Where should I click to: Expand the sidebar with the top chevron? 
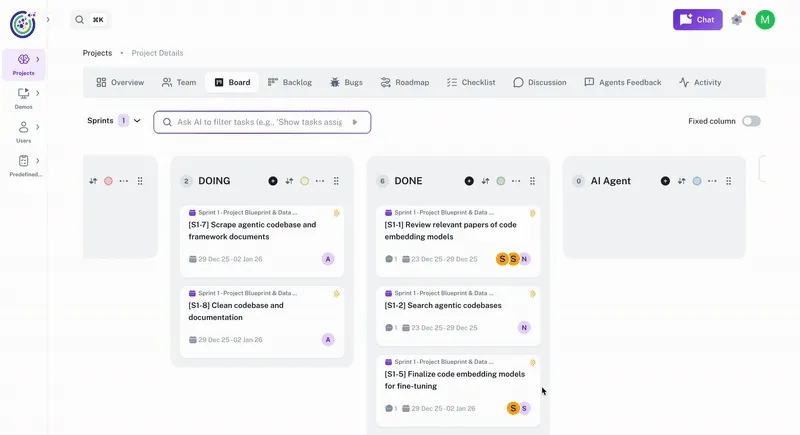click(48, 19)
